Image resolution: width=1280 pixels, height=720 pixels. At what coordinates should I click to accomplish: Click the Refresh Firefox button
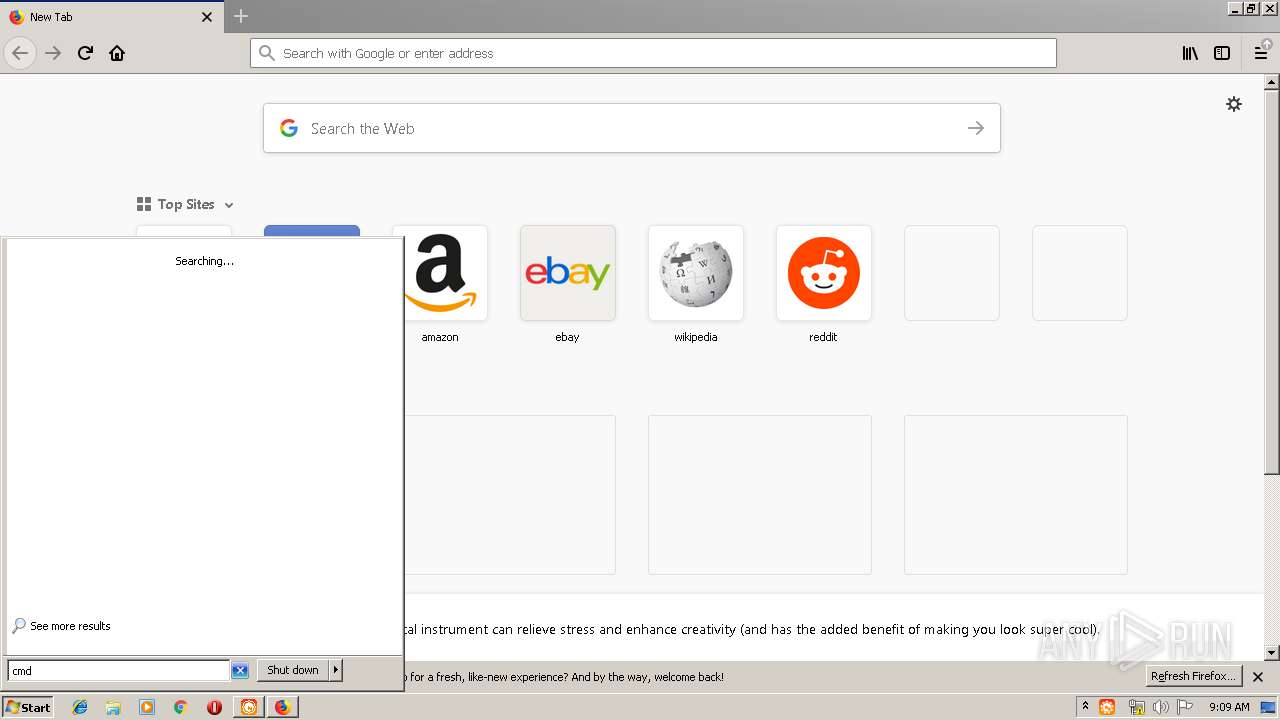(x=1194, y=676)
